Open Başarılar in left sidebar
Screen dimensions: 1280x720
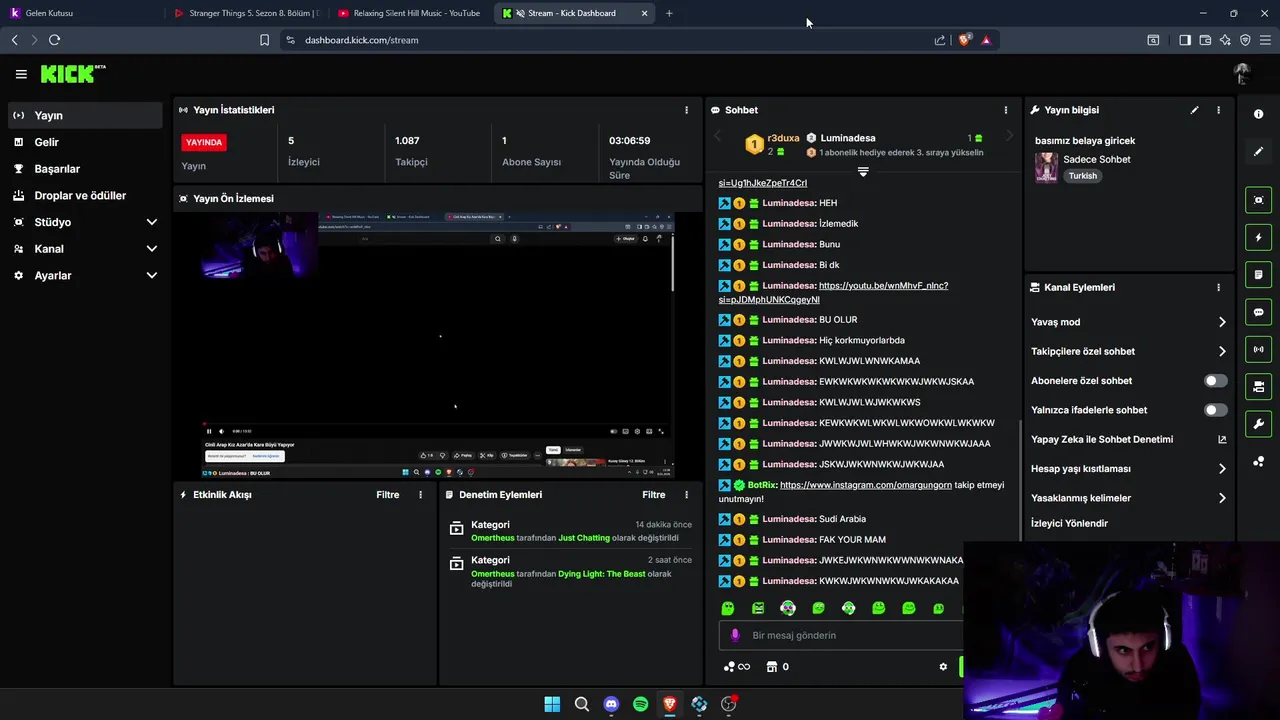(x=85, y=169)
